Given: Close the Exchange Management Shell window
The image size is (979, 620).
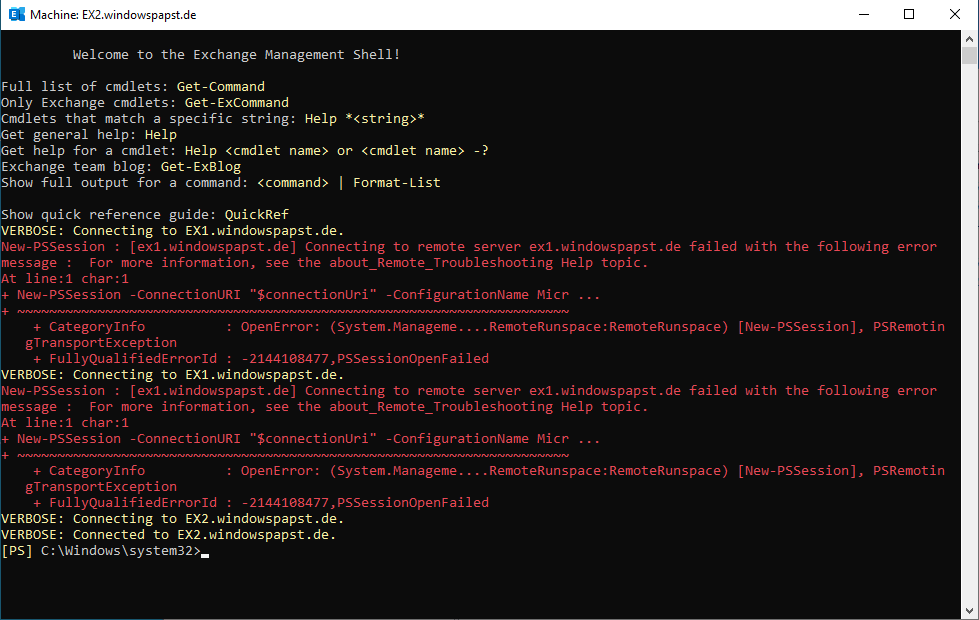Looking at the screenshot, I should (955, 15).
